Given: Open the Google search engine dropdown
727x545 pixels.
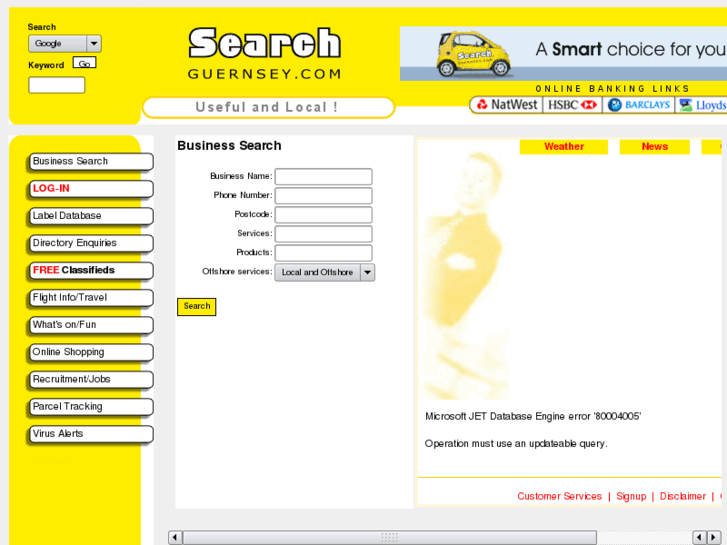Looking at the screenshot, I should click(65, 44).
